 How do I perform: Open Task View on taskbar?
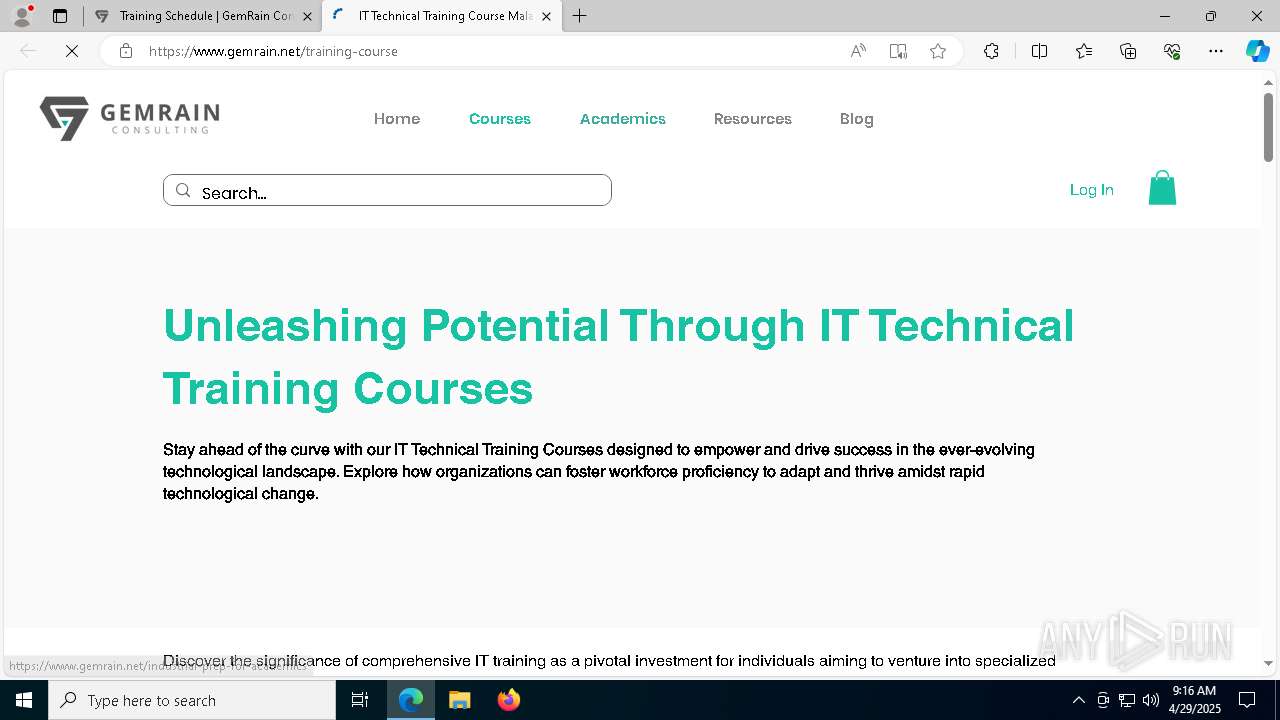(x=360, y=700)
